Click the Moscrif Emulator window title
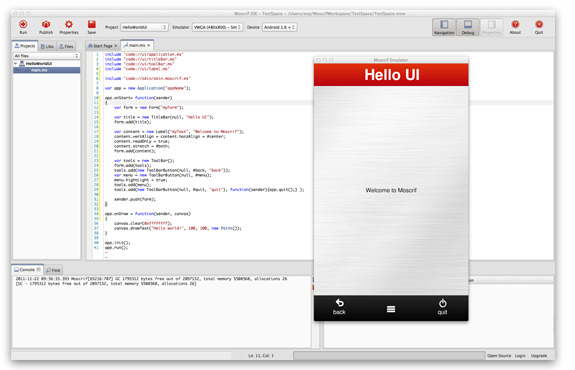Screen dimensions: 575x370 (x=391, y=60)
